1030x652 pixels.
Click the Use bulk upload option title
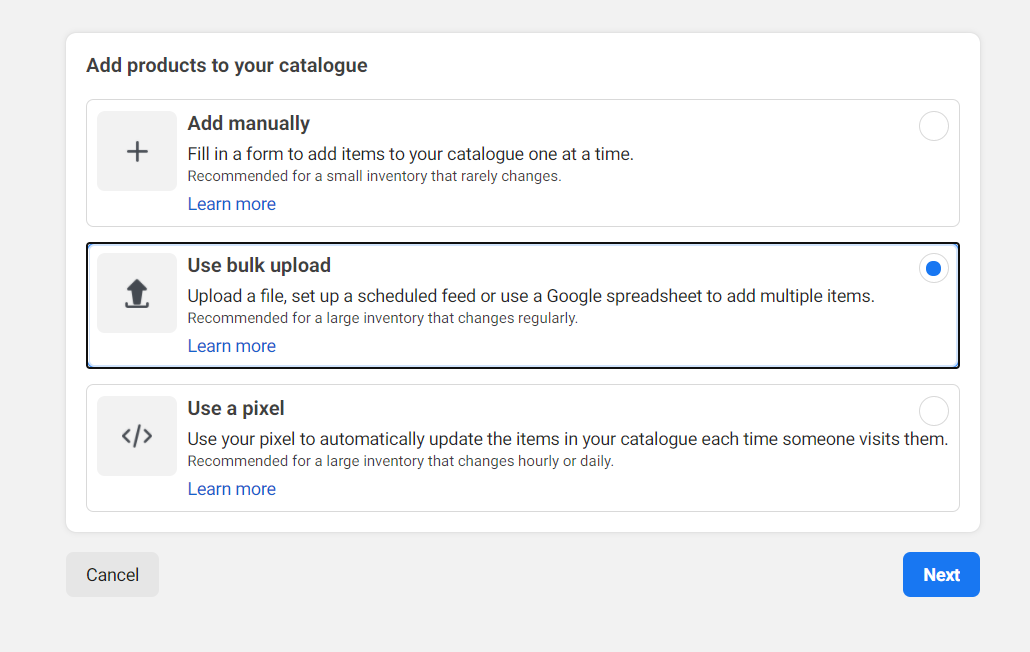coord(259,266)
